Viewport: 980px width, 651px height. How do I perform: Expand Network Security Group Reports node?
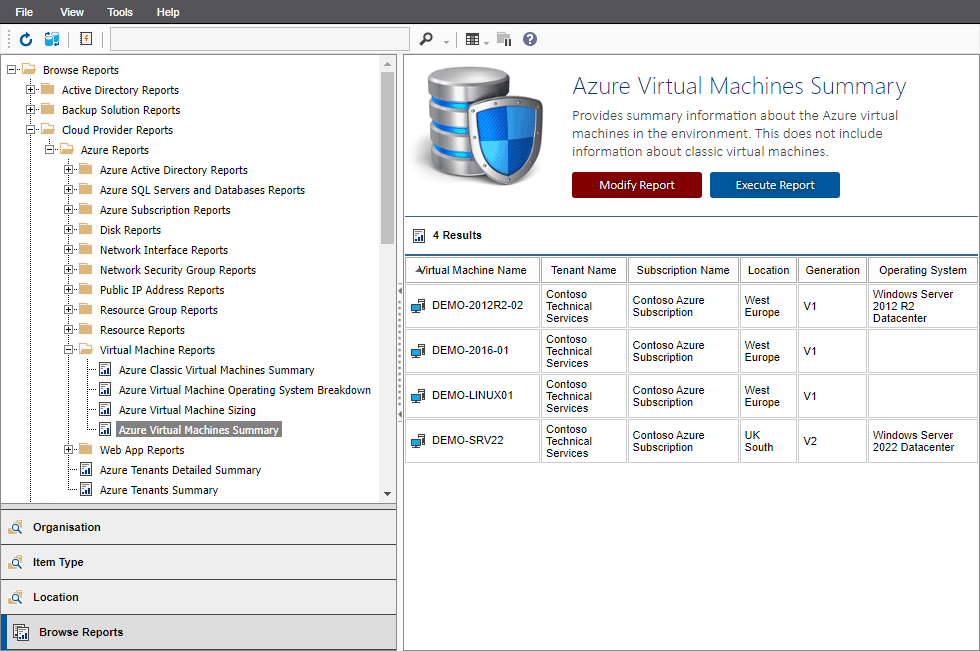[68, 270]
